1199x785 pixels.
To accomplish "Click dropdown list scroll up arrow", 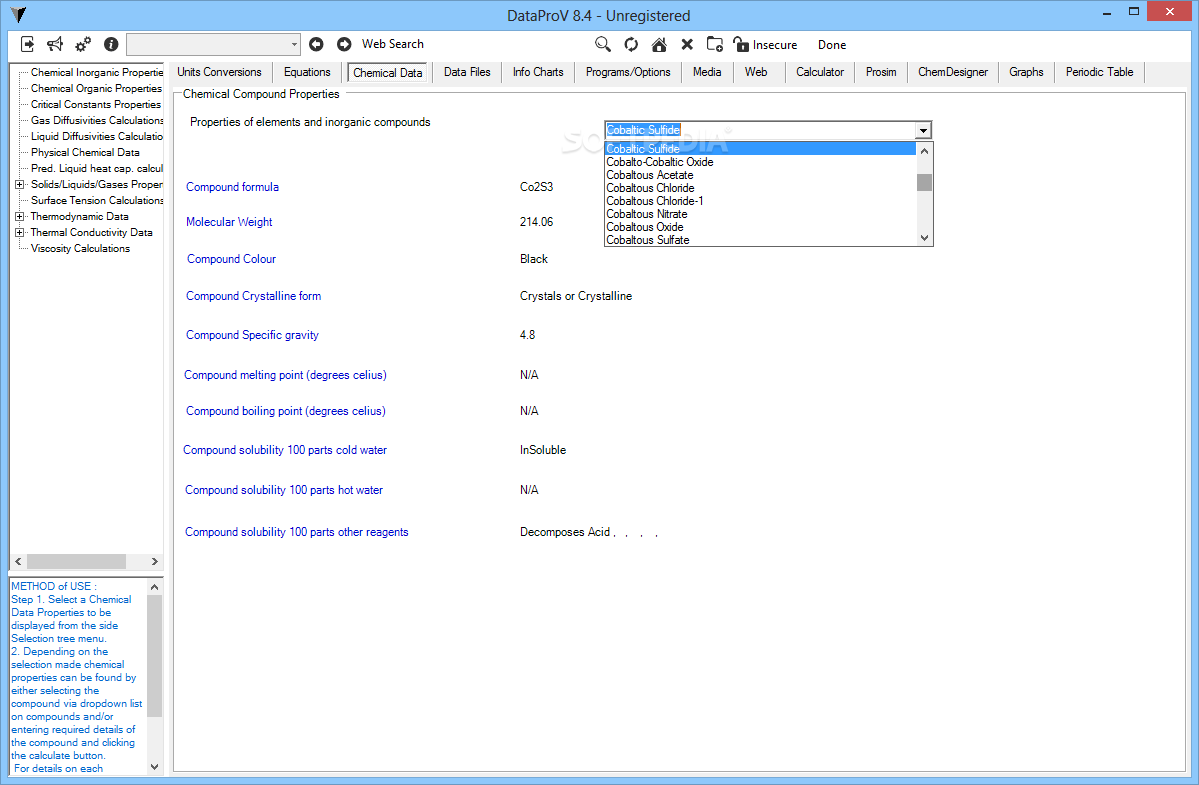I will [924, 151].
